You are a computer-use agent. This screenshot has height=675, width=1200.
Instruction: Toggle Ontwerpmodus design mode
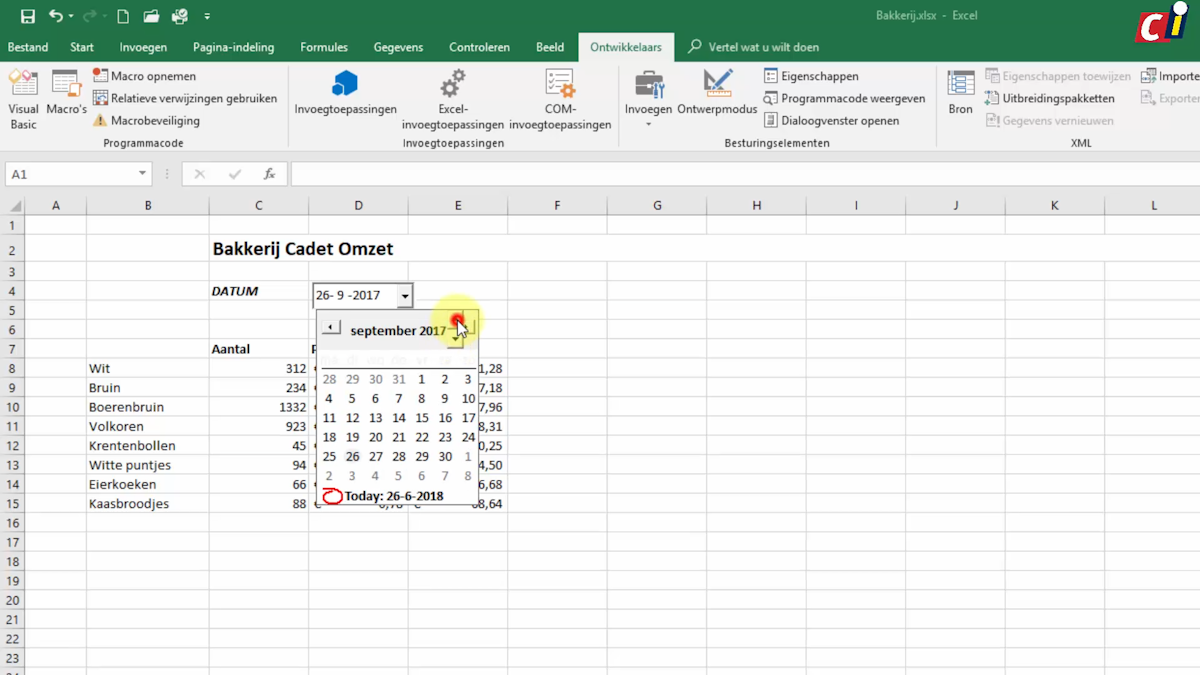717,93
